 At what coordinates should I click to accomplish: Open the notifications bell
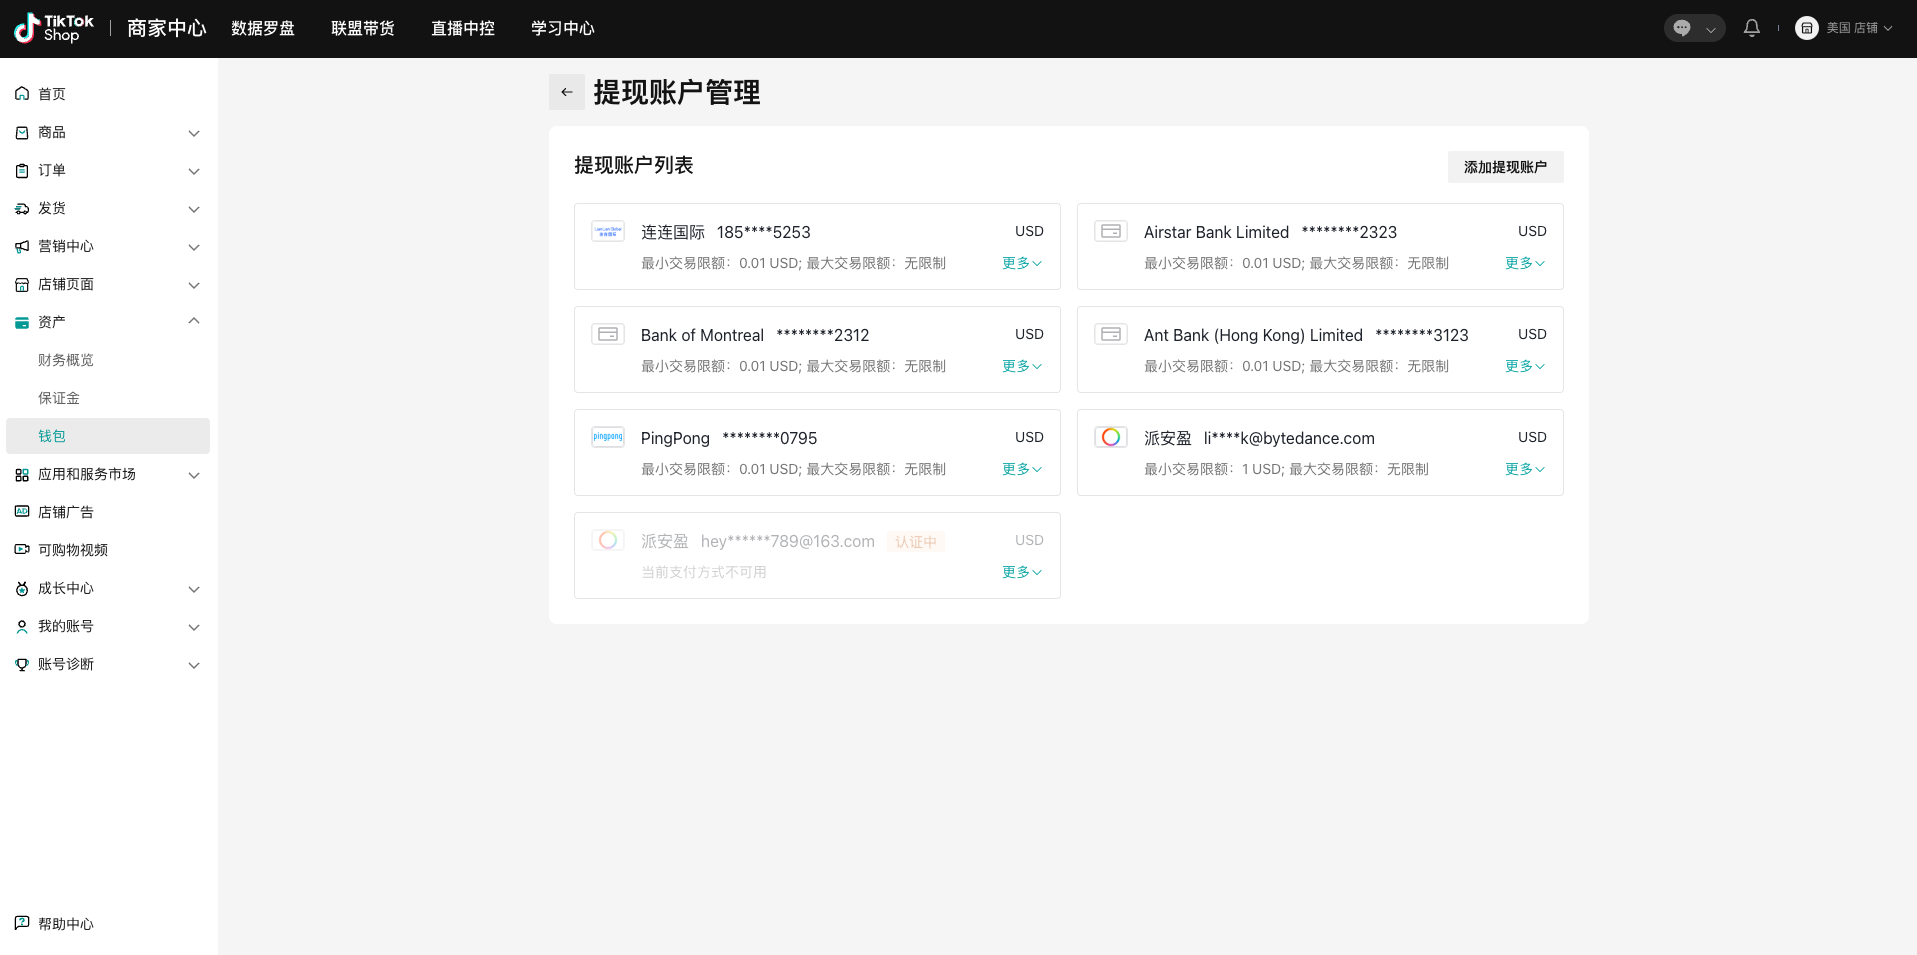point(1752,28)
